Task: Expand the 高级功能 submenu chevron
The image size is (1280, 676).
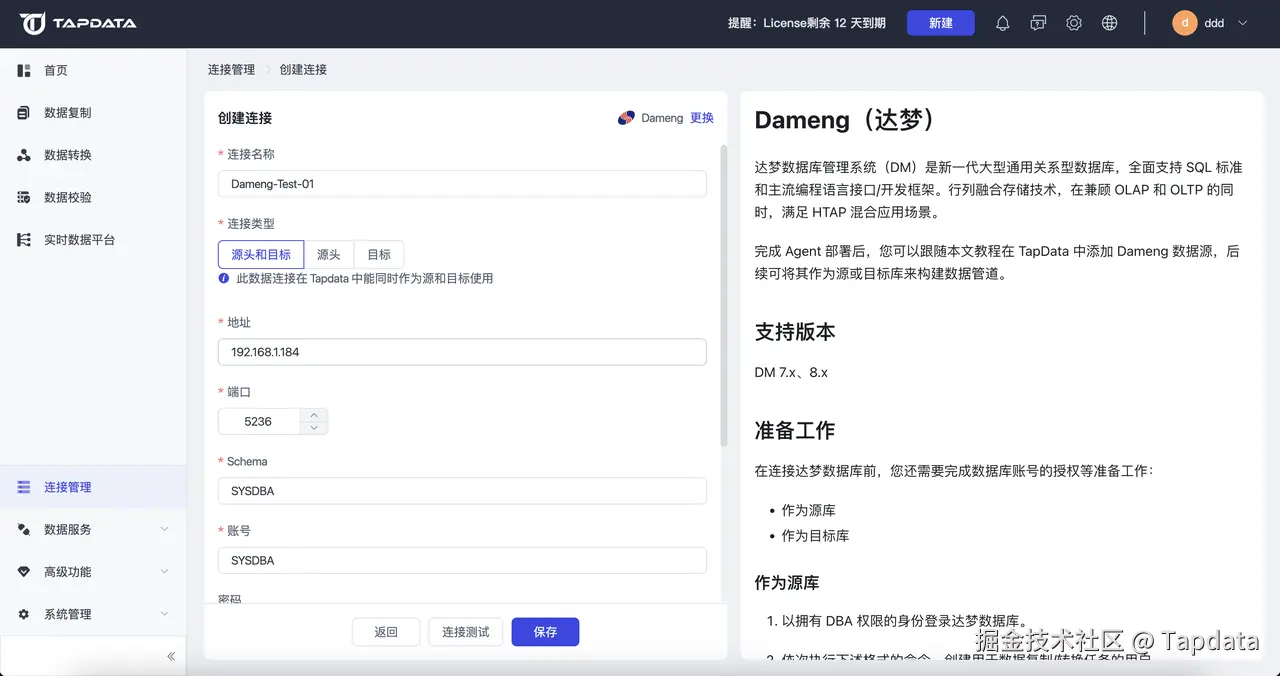Action: click(165, 572)
